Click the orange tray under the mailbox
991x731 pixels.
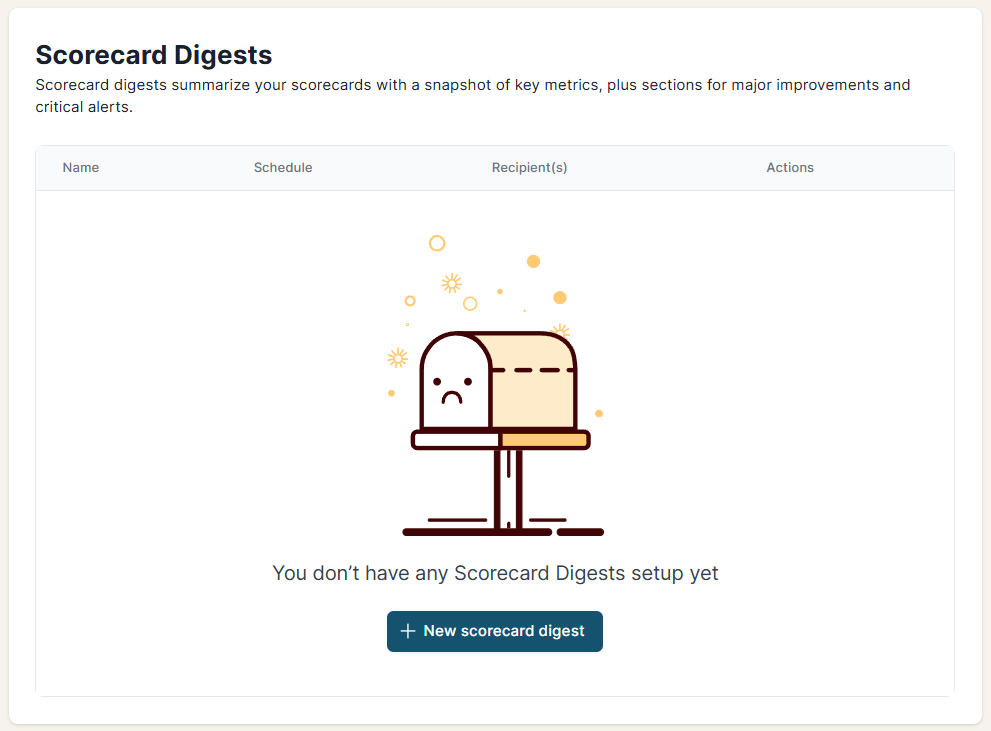tap(544, 440)
